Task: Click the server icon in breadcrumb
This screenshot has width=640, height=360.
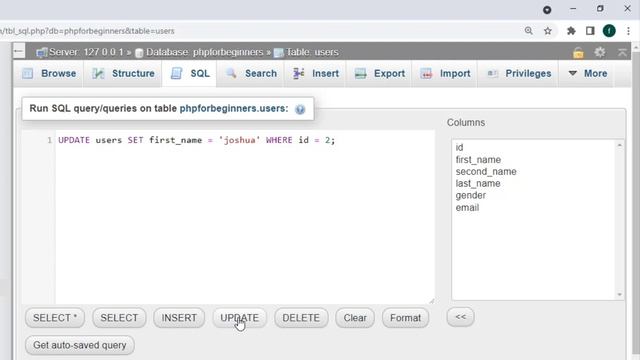Action: pyautogui.click(x=41, y=53)
